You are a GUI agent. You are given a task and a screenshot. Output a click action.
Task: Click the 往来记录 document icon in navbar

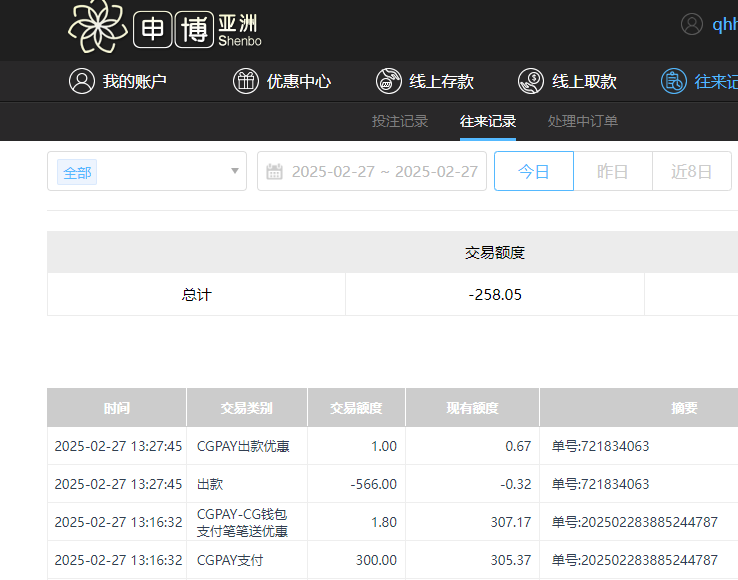click(x=674, y=82)
